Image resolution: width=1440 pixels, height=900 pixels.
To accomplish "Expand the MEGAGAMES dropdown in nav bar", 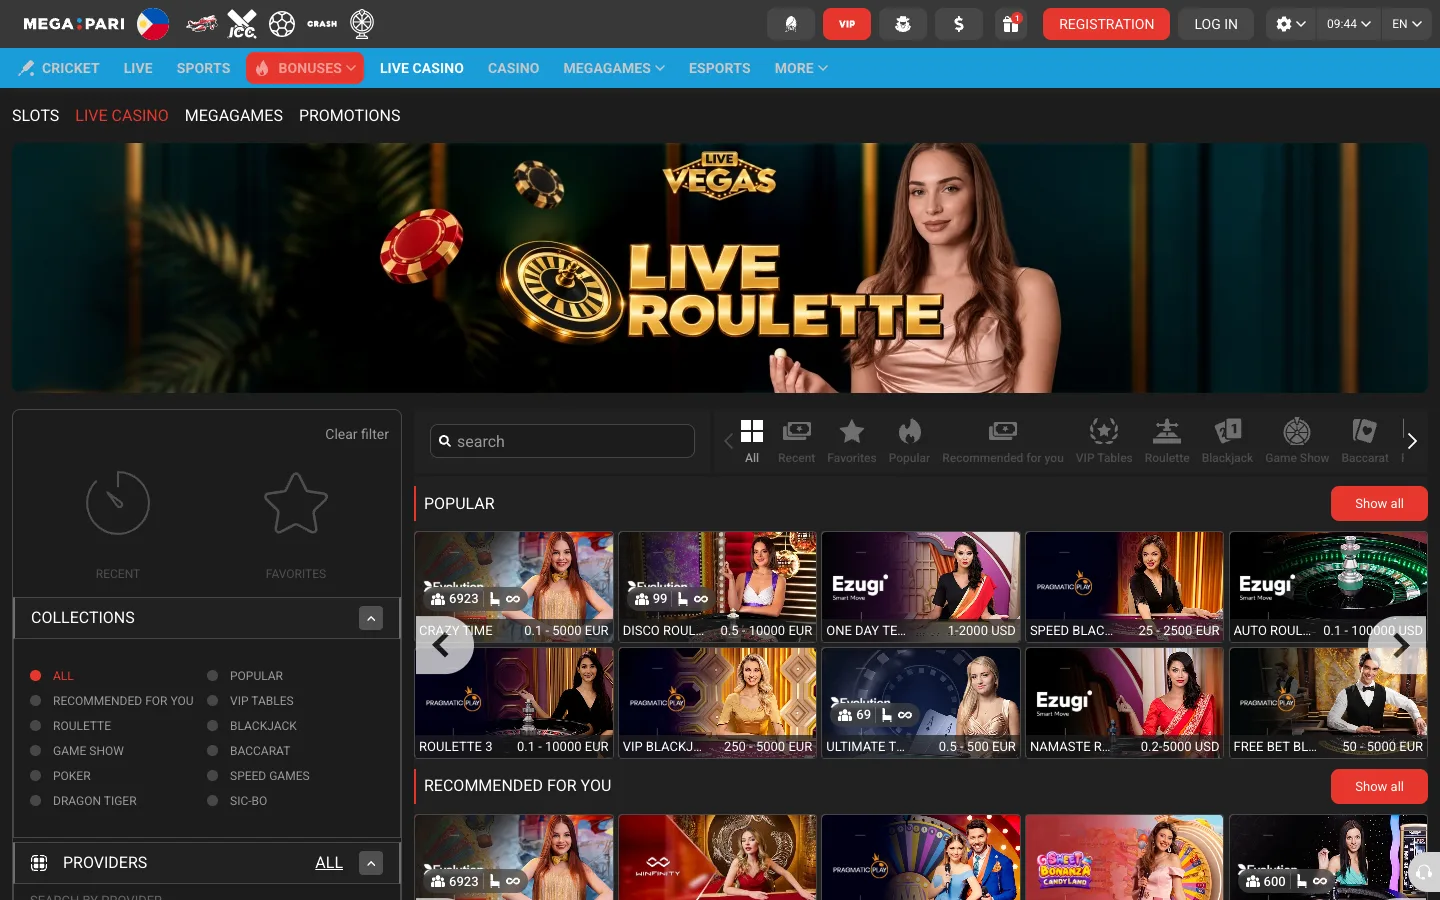I will tap(614, 68).
